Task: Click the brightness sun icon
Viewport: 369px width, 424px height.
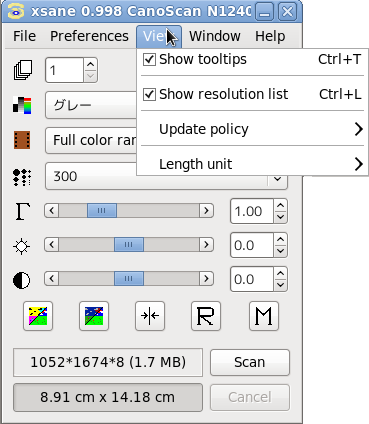Action: click(22, 246)
